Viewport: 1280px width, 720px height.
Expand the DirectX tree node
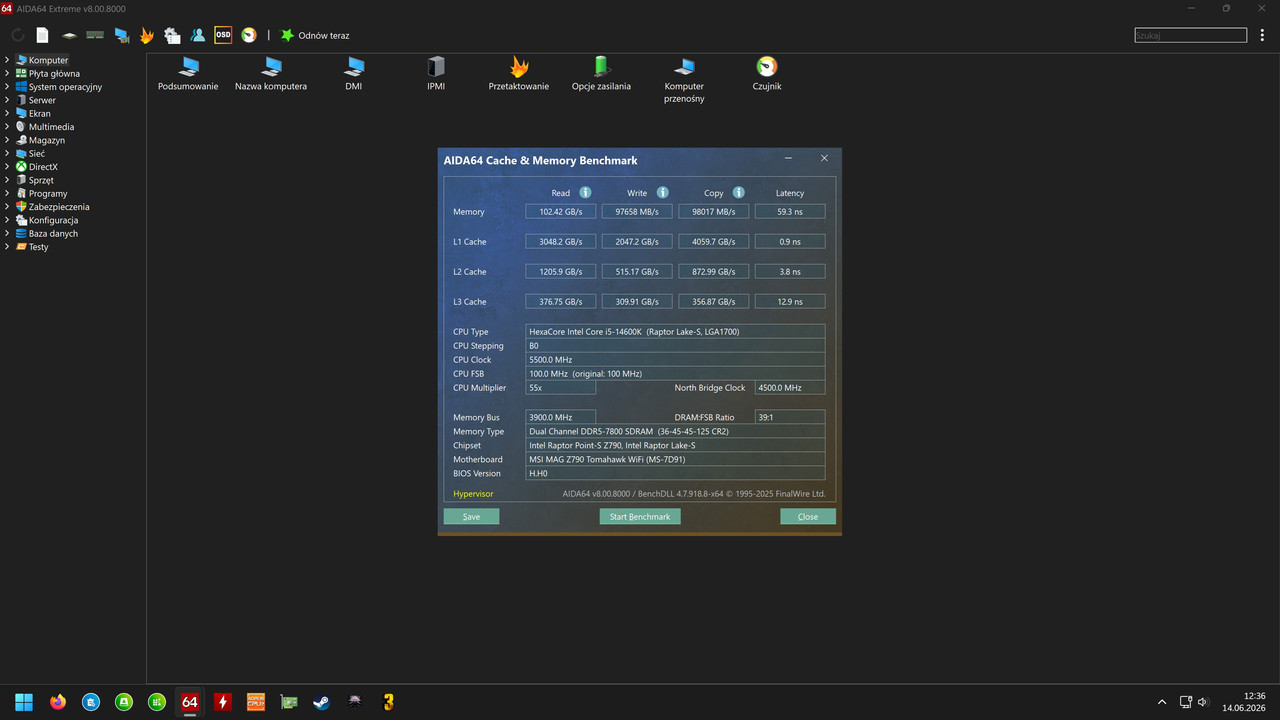(7, 167)
